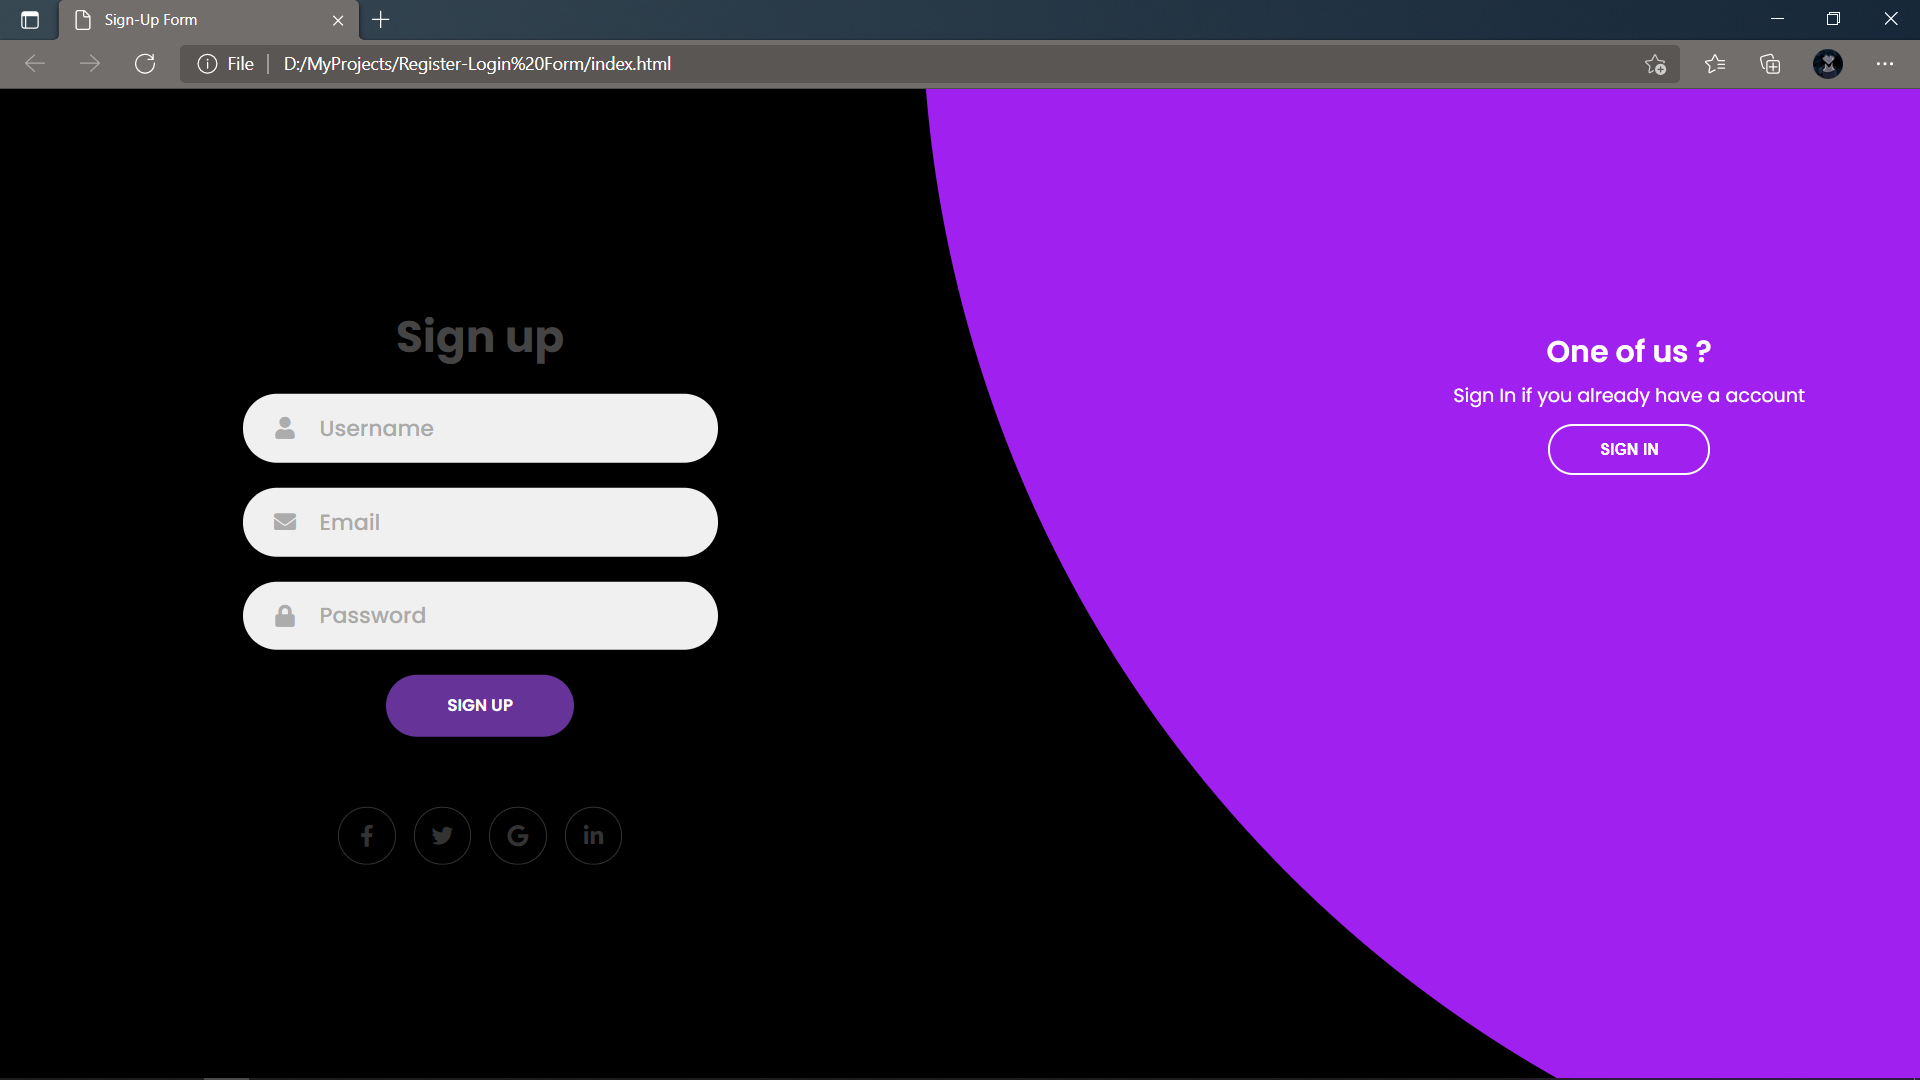
Task: Click the site information icon beside File
Action: [207, 64]
